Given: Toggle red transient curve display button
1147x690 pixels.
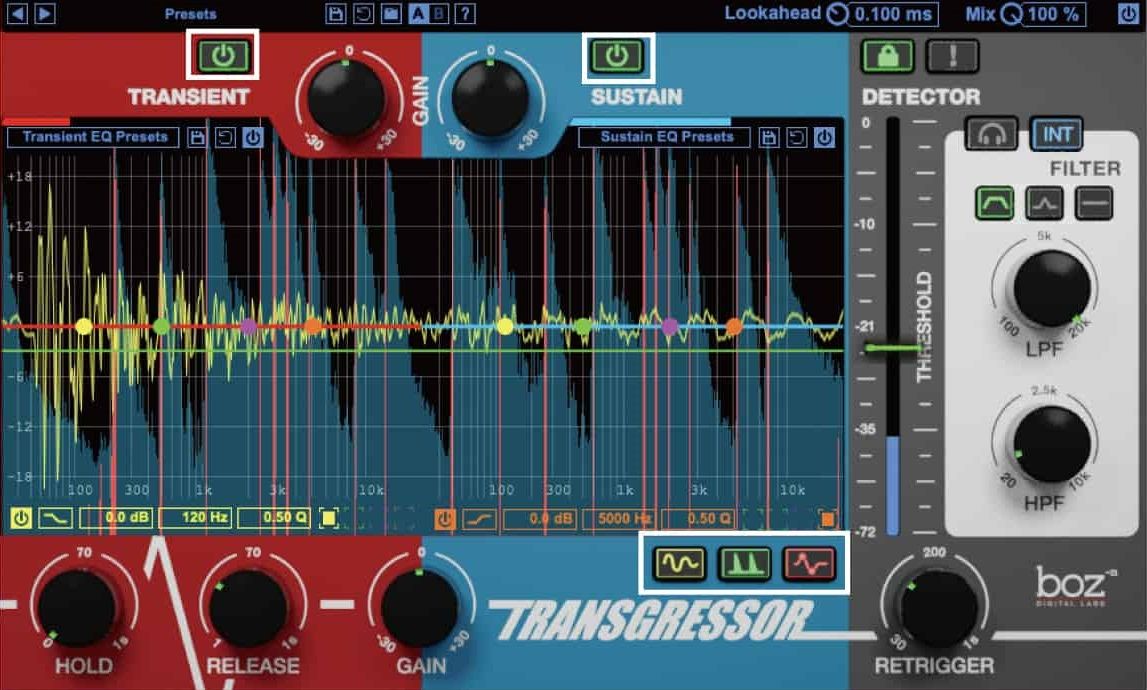Looking at the screenshot, I should pyautogui.click(x=809, y=563).
